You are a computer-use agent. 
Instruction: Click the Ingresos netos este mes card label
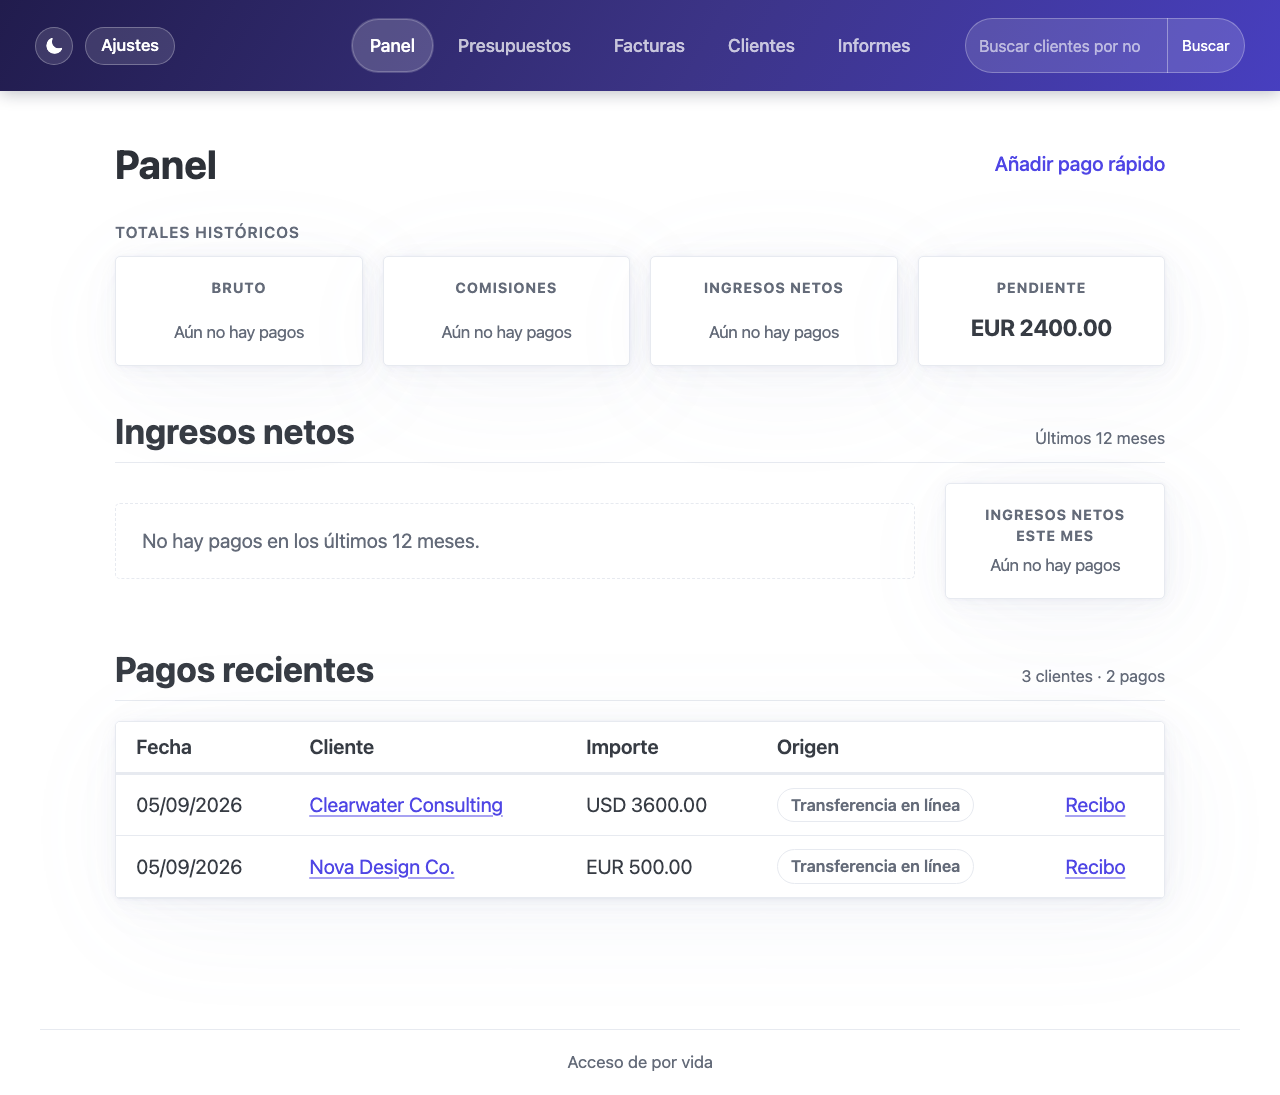pyautogui.click(x=1055, y=525)
